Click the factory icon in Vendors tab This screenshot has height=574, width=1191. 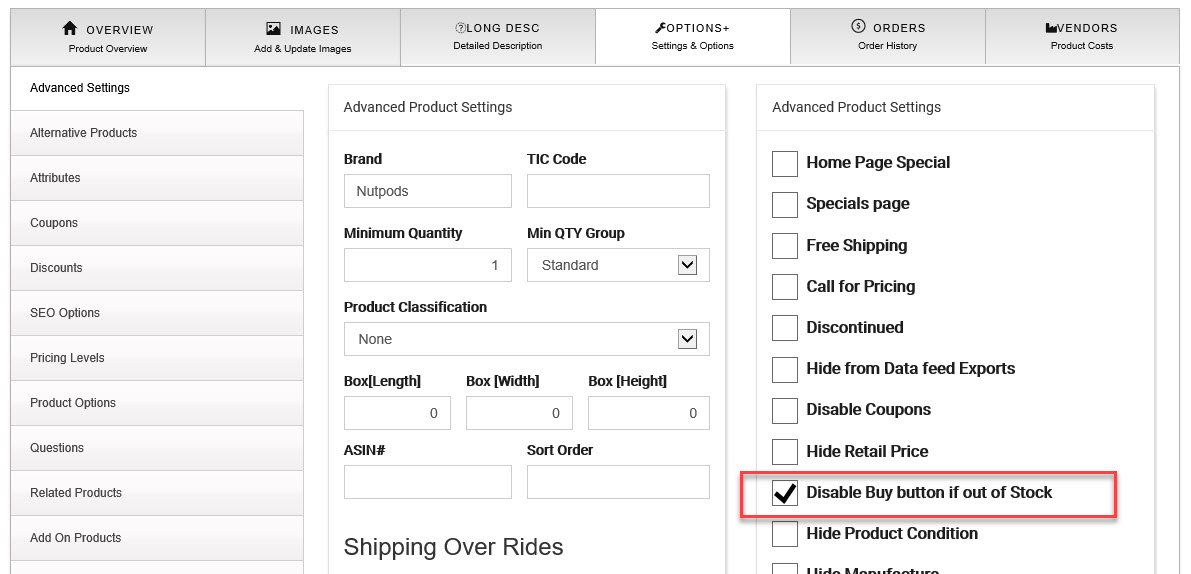[x=1051, y=29]
